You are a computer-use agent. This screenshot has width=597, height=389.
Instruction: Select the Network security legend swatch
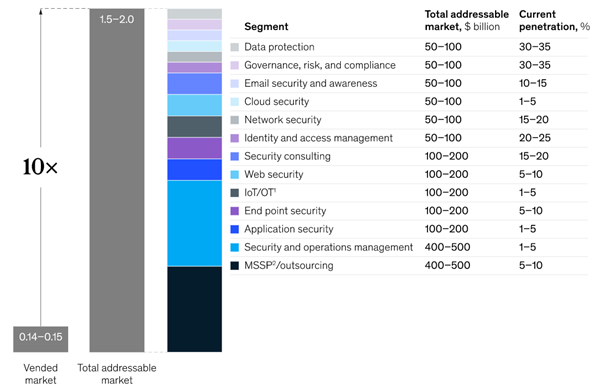pos(235,120)
